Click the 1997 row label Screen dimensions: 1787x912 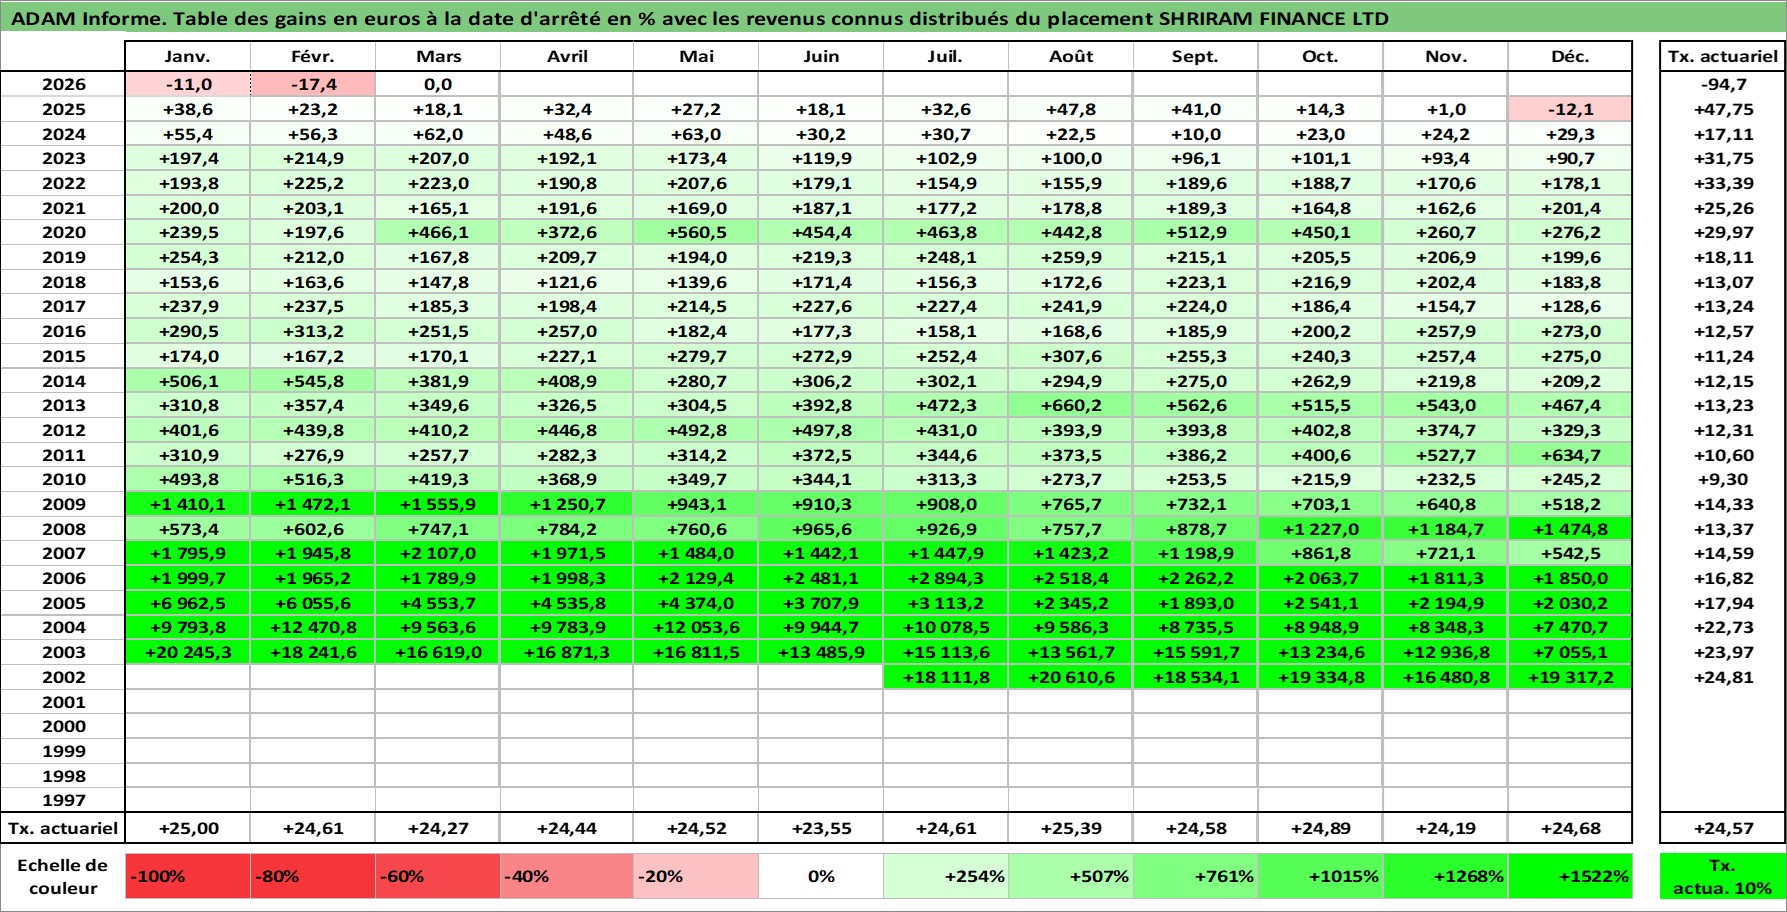point(63,800)
